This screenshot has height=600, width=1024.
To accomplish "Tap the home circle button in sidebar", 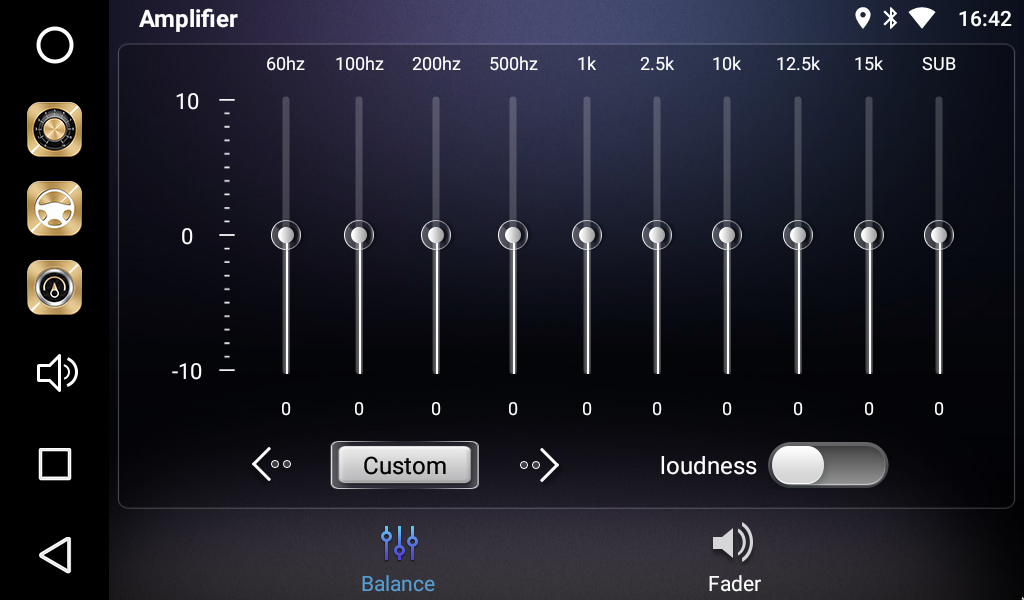I will pos(55,45).
